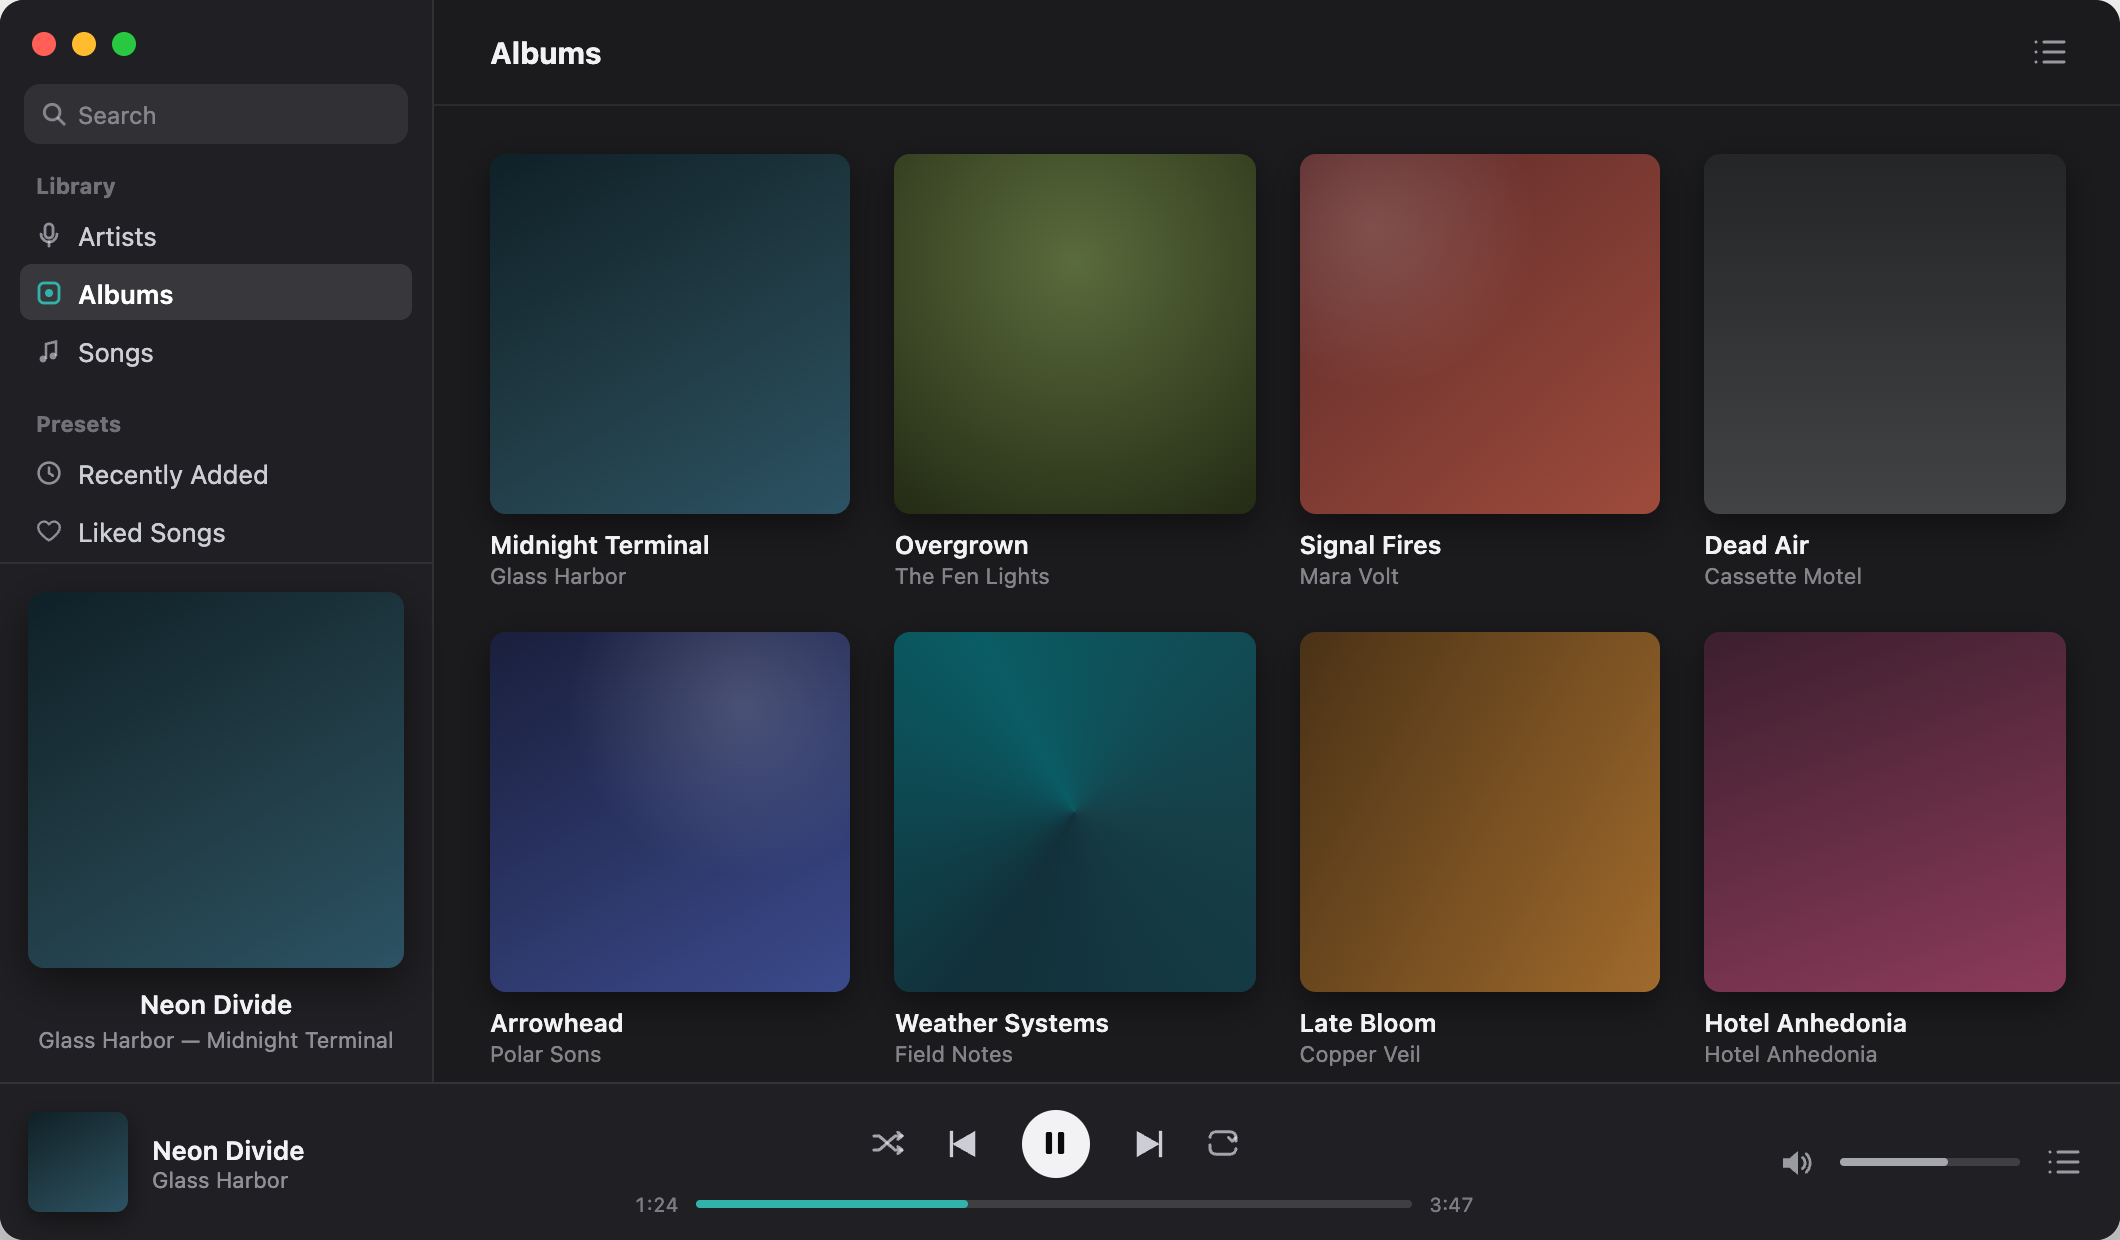
Task: Adjust the volume slider
Action: (x=1929, y=1162)
